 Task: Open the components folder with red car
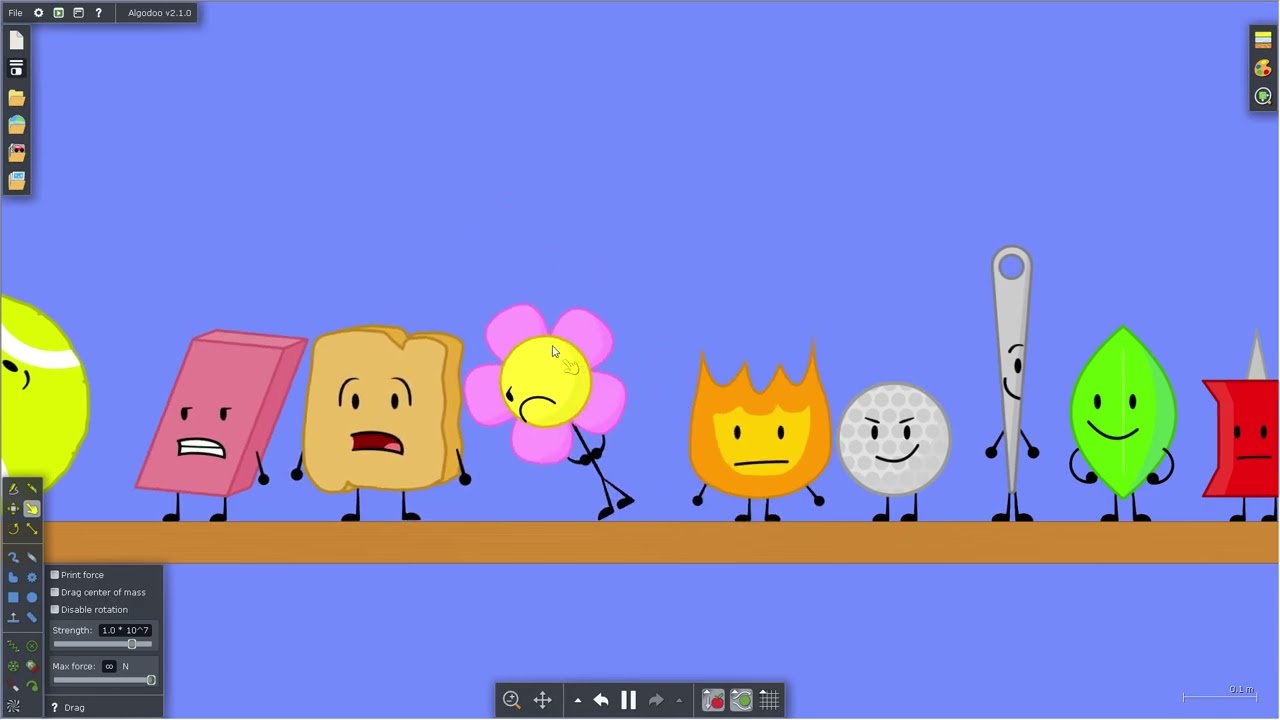pyautogui.click(x=16, y=153)
